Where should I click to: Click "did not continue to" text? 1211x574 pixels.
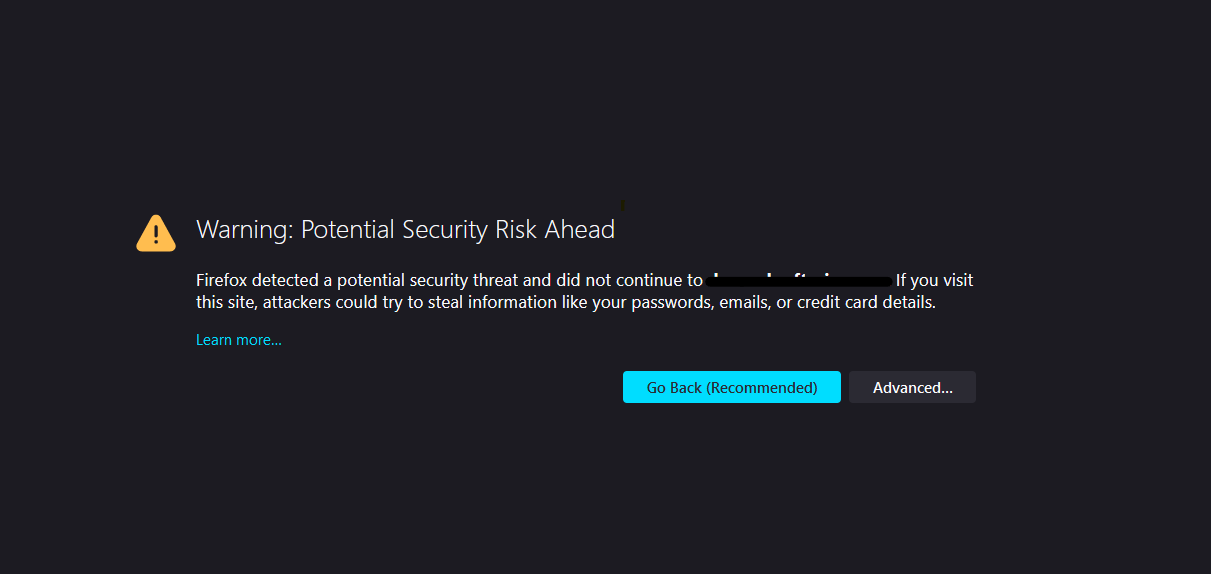[x=629, y=281]
